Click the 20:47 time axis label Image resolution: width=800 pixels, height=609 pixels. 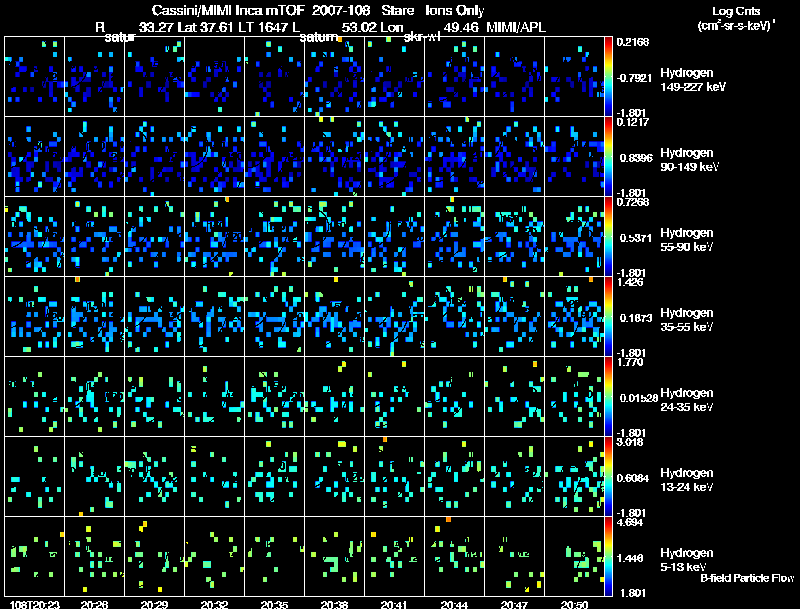[514, 604]
